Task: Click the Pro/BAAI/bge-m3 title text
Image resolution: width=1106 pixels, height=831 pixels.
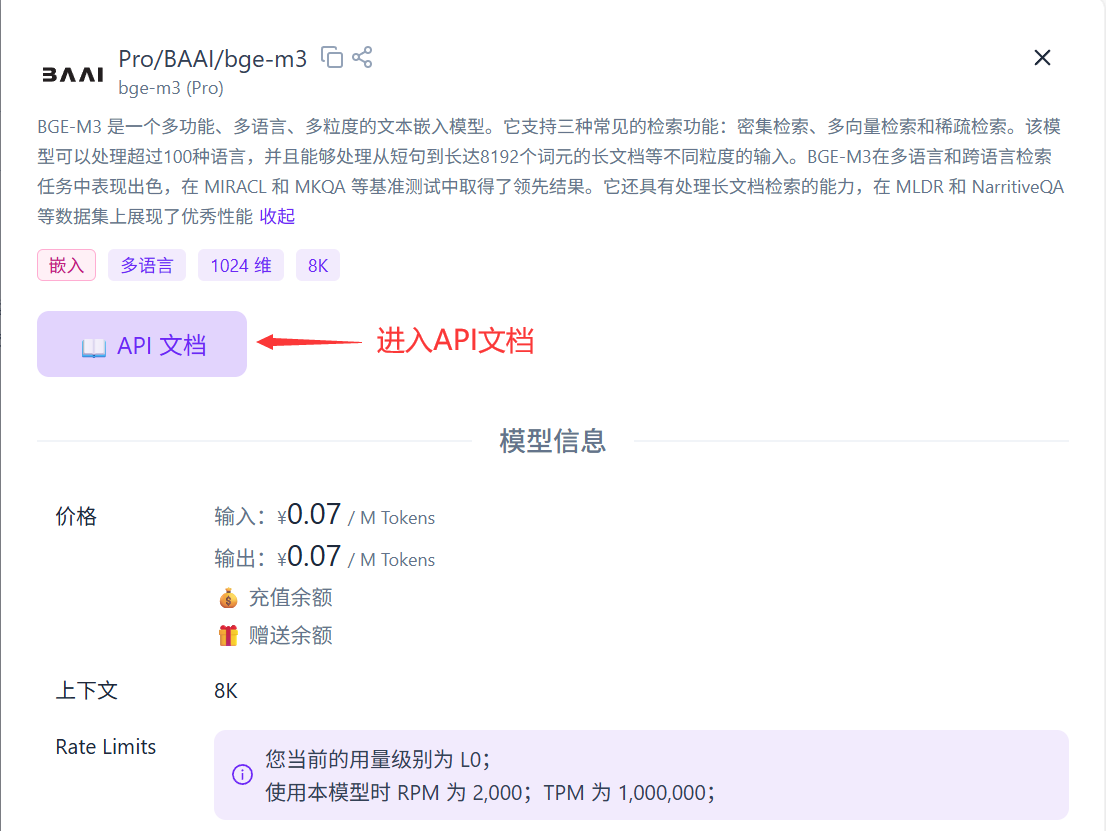Action: (x=212, y=59)
